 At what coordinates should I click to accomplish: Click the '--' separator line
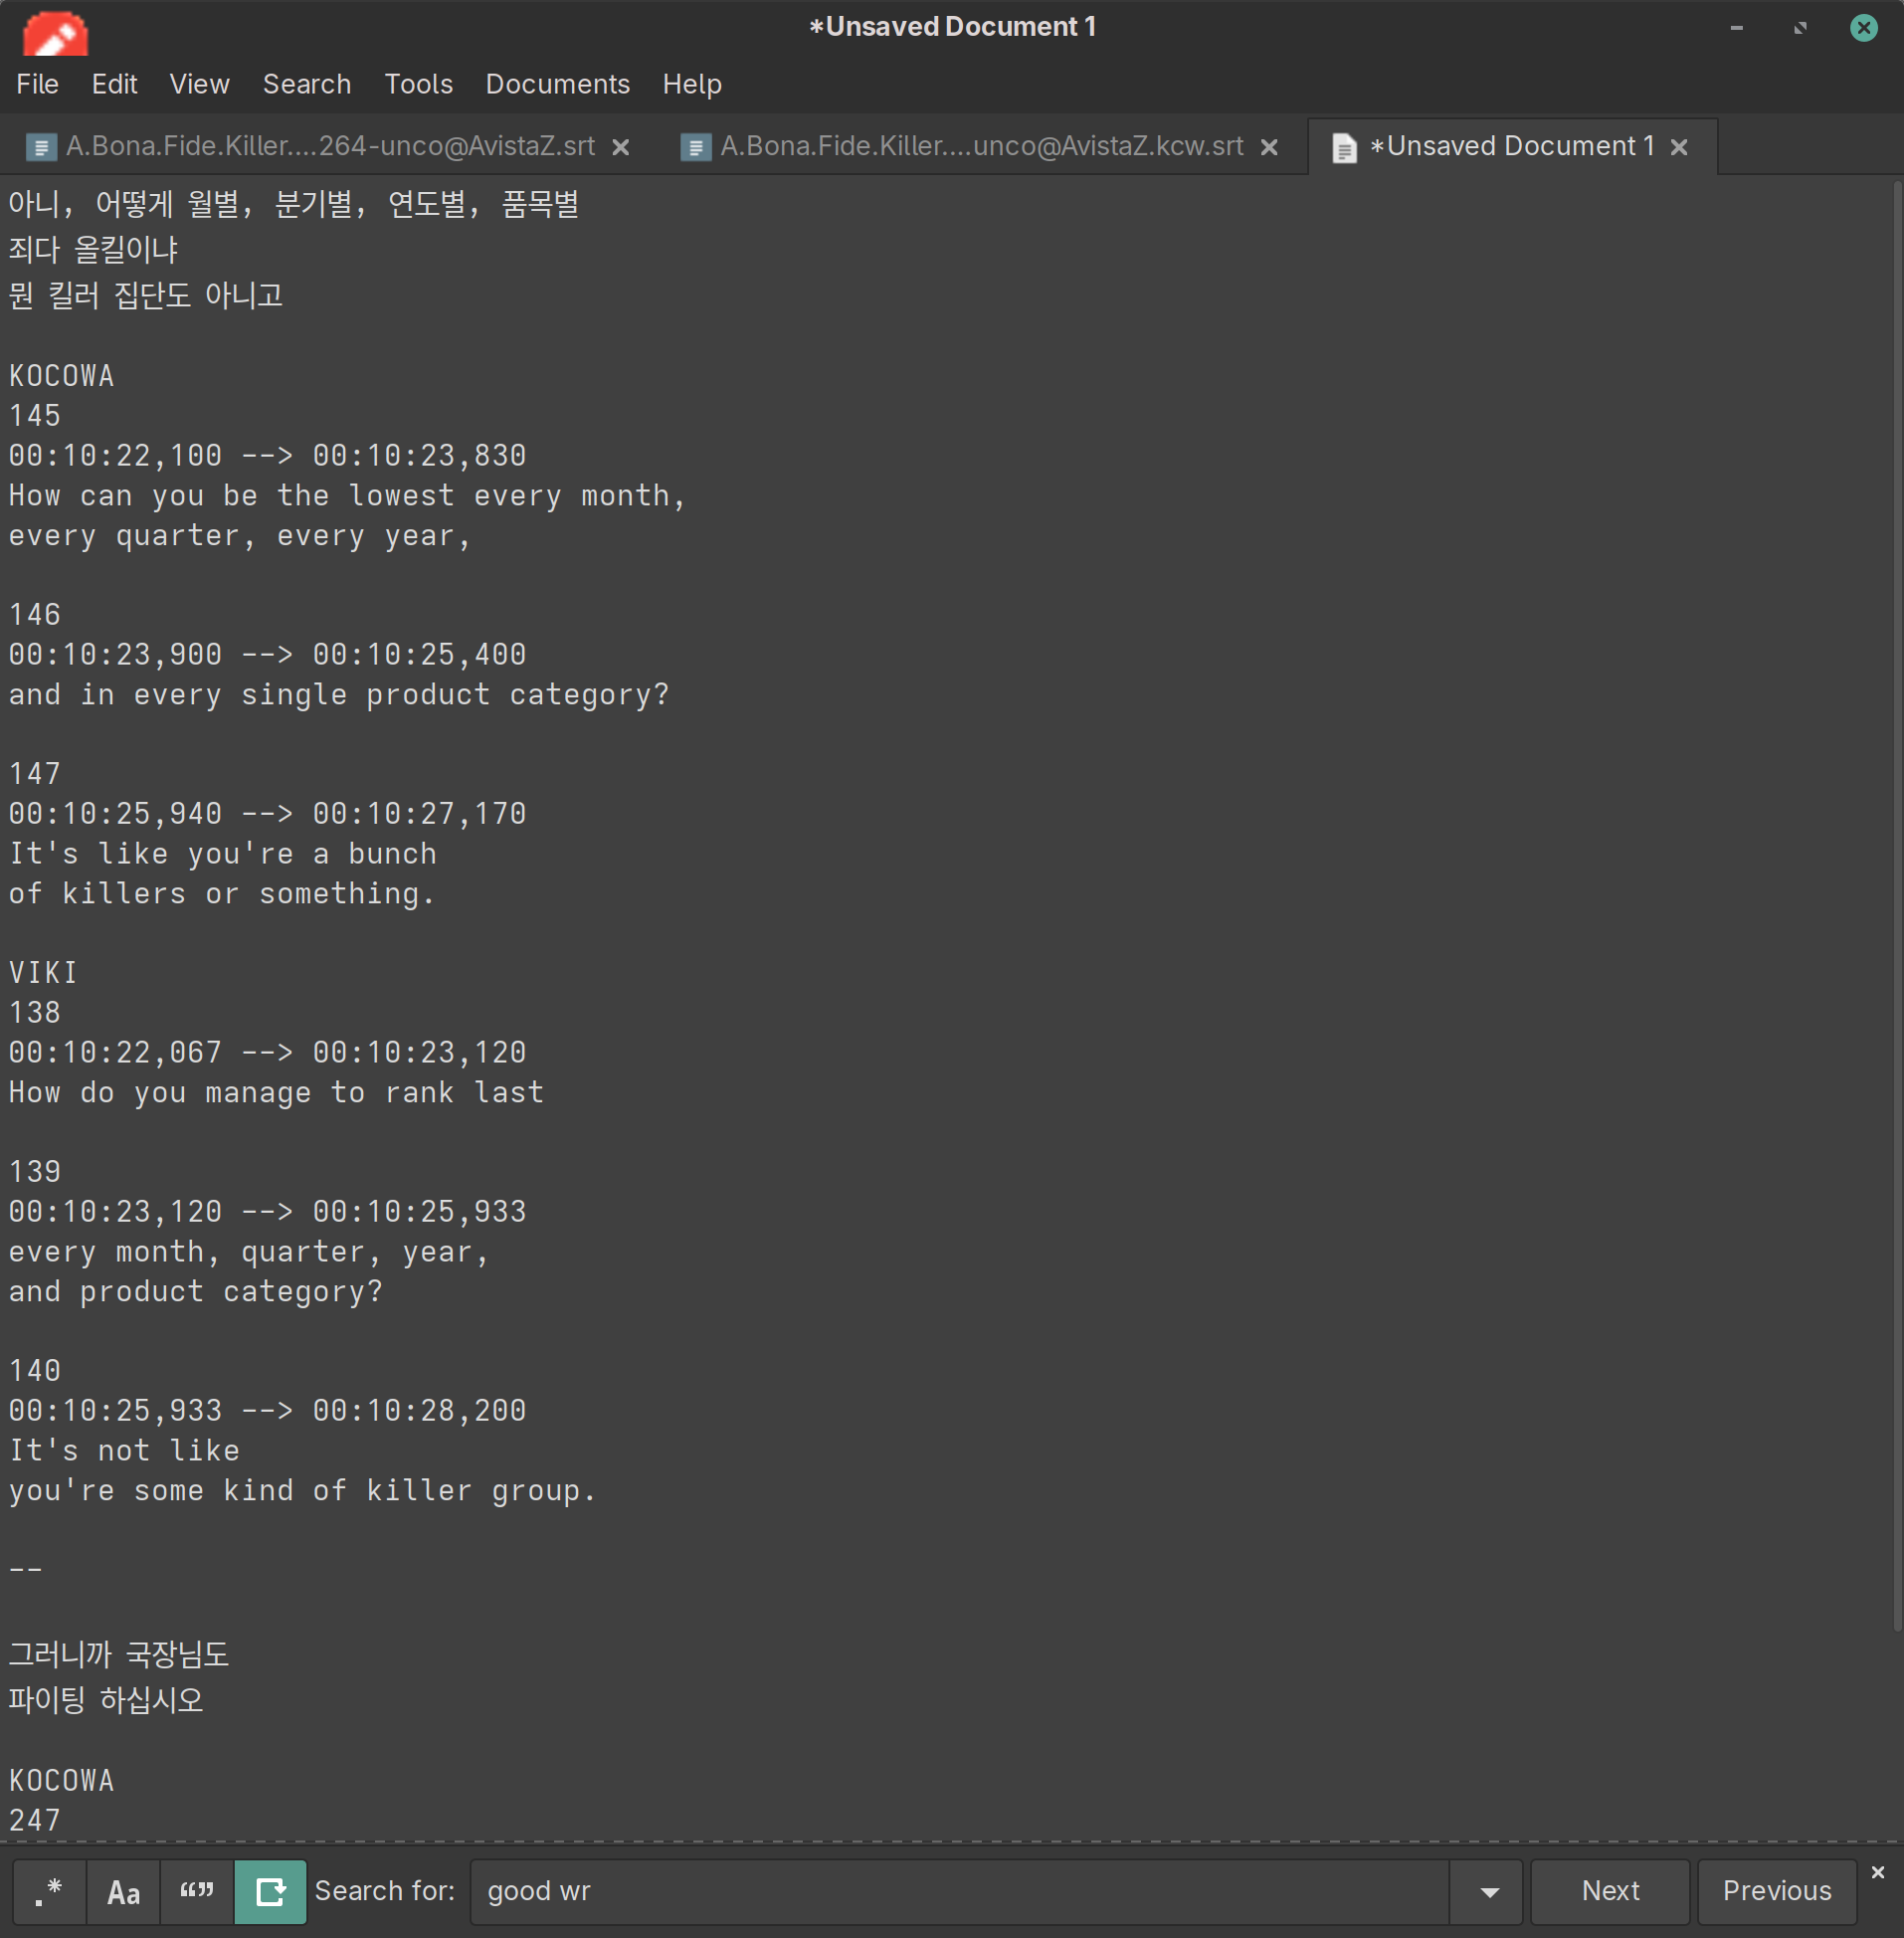[26, 1570]
